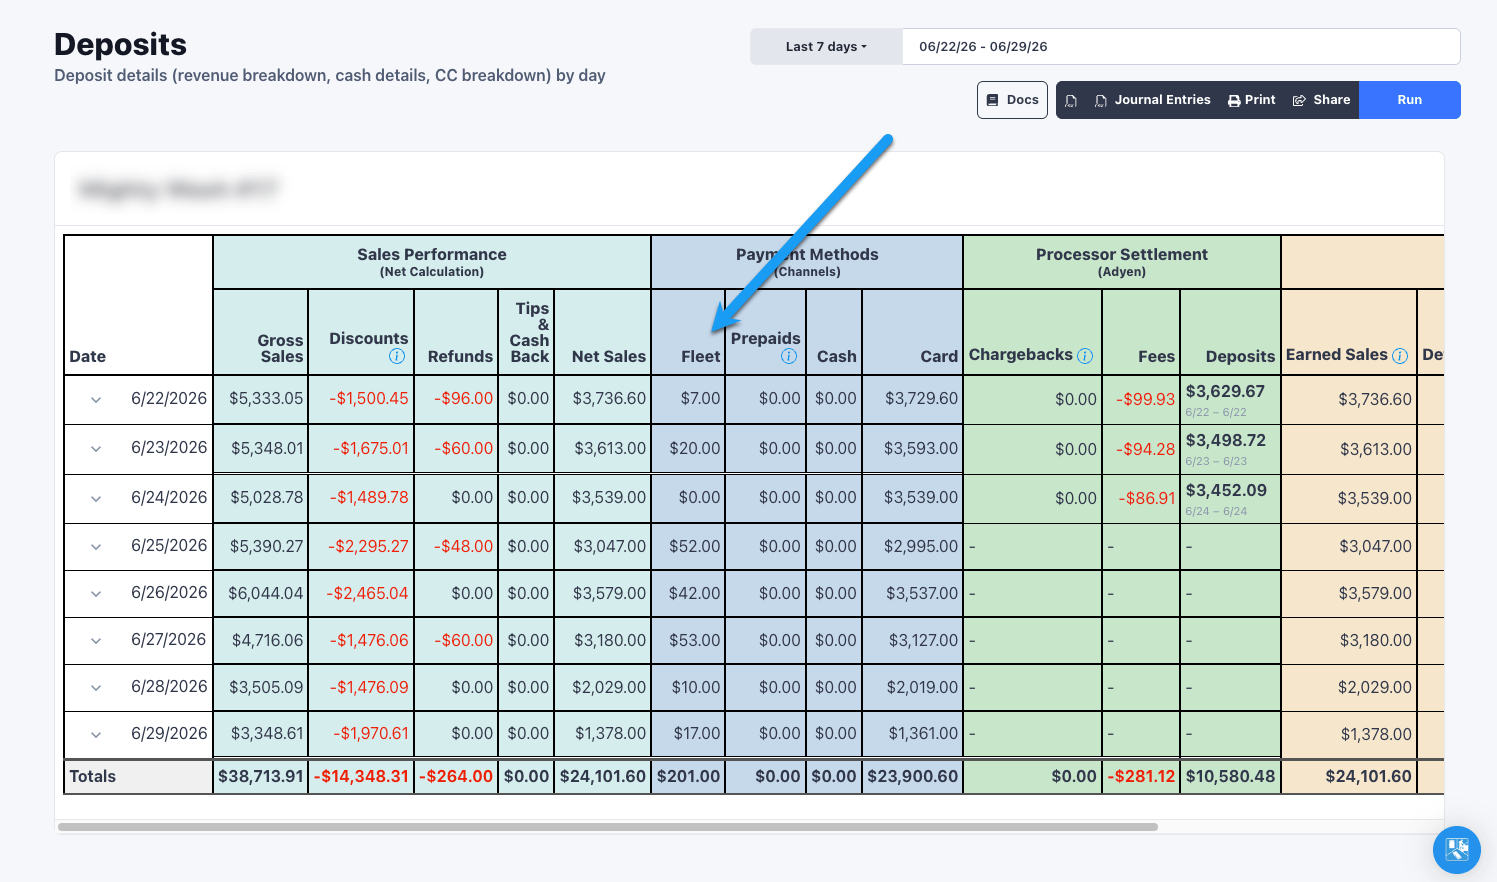The height and width of the screenshot is (882, 1497).
Task: Click discount value -$2,295.27
Action: tap(368, 546)
